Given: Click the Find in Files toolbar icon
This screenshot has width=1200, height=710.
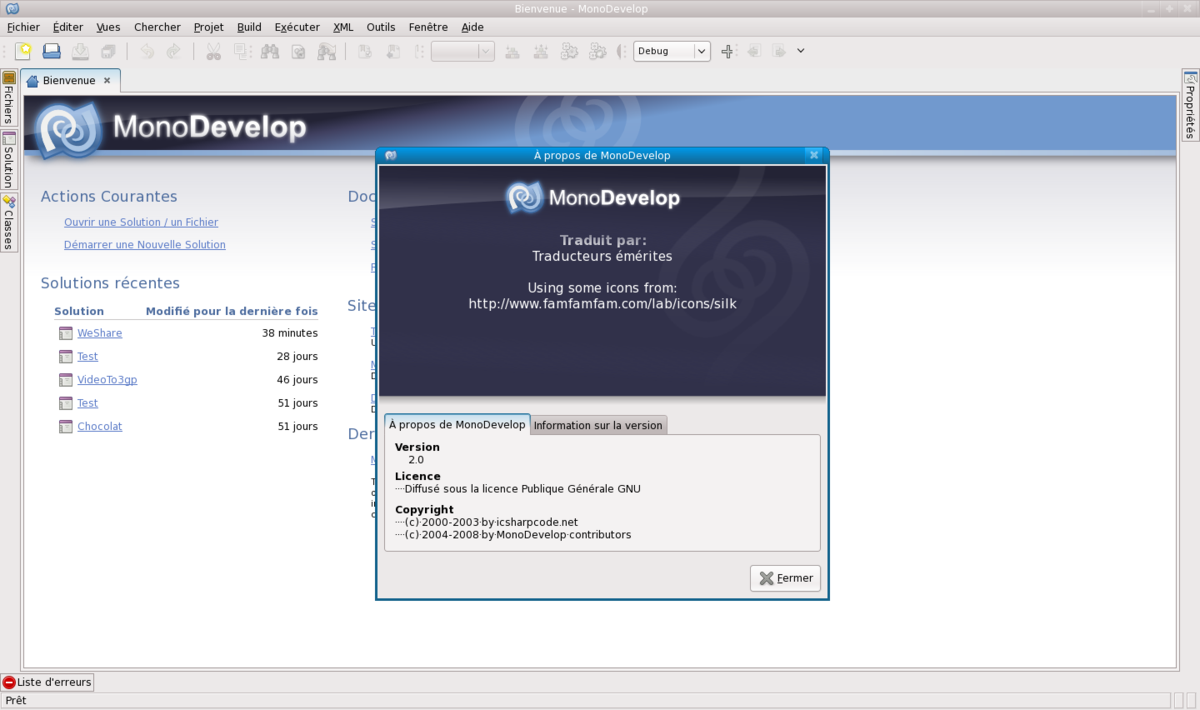Looking at the screenshot, I should coord(327,51).
